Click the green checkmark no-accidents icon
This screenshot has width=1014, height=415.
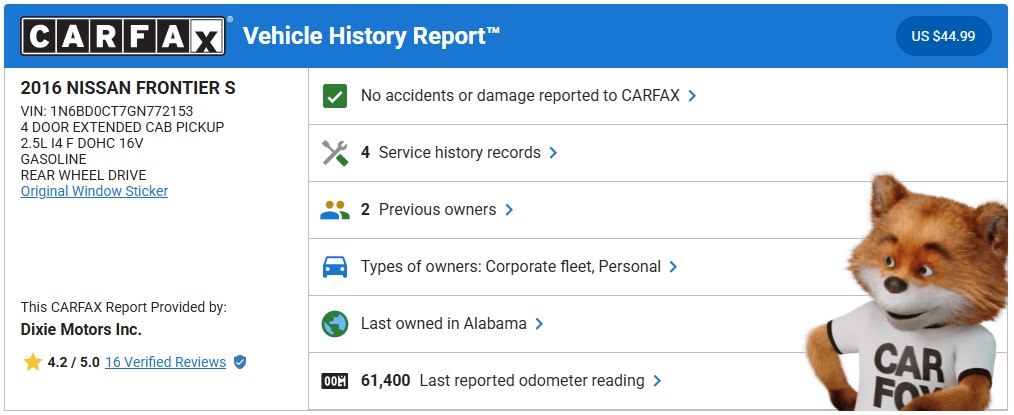335,96
